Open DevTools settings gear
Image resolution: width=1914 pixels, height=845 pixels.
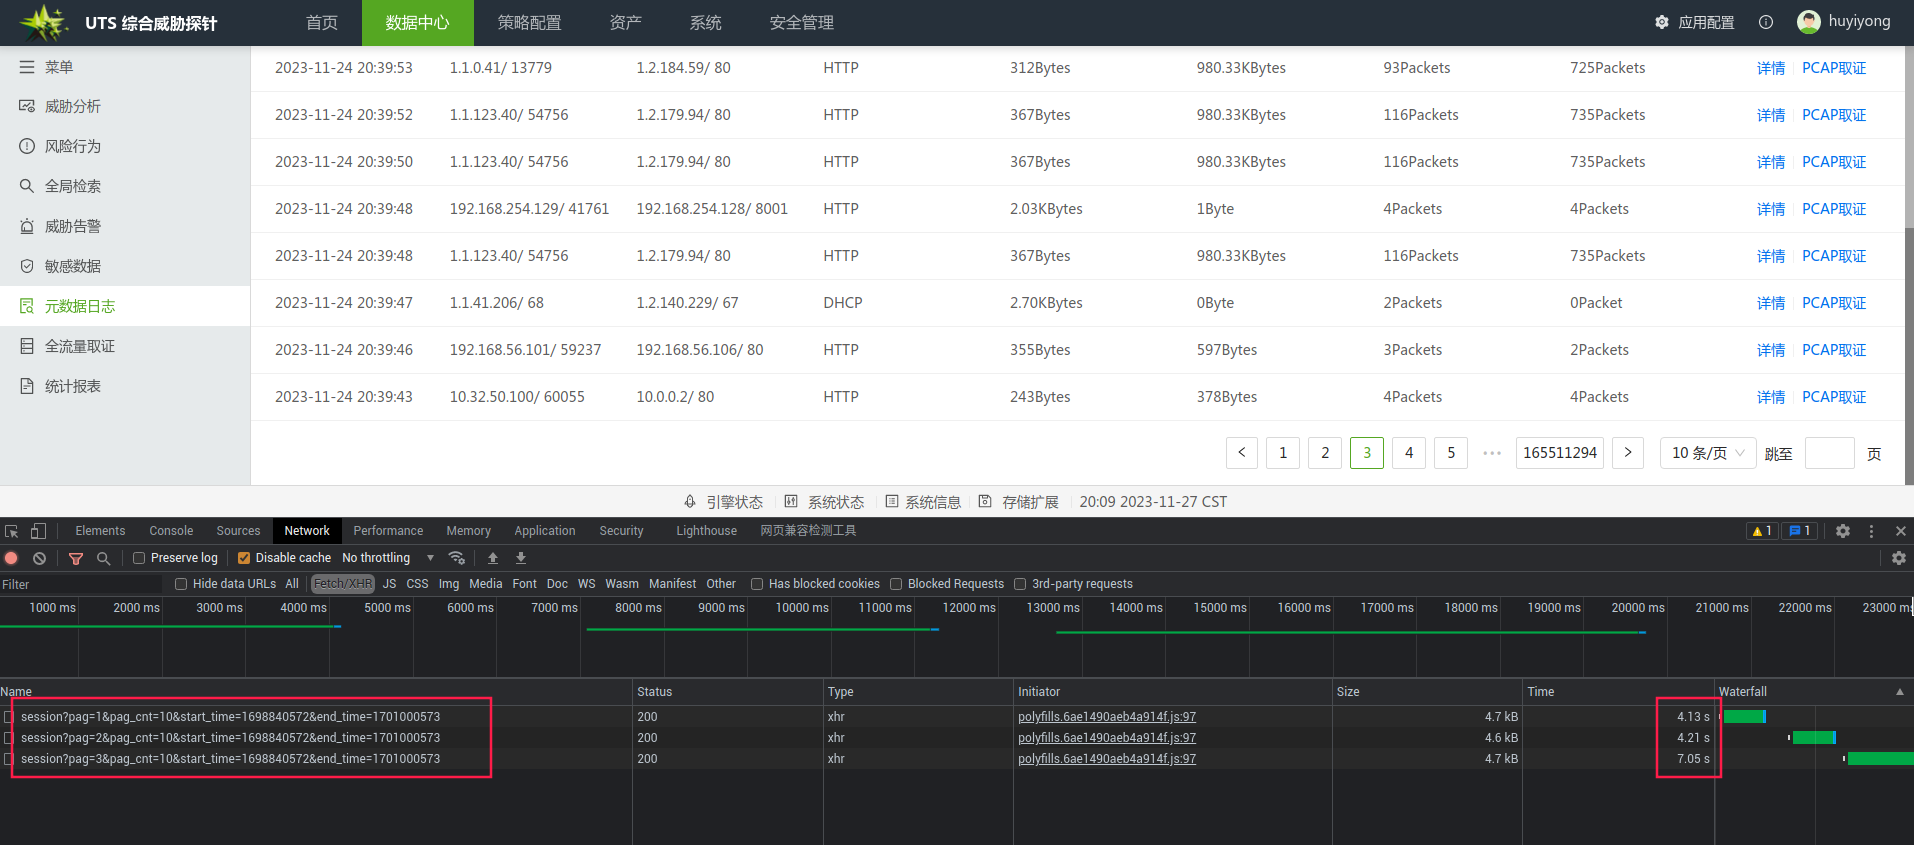[x=1843, y=531]
